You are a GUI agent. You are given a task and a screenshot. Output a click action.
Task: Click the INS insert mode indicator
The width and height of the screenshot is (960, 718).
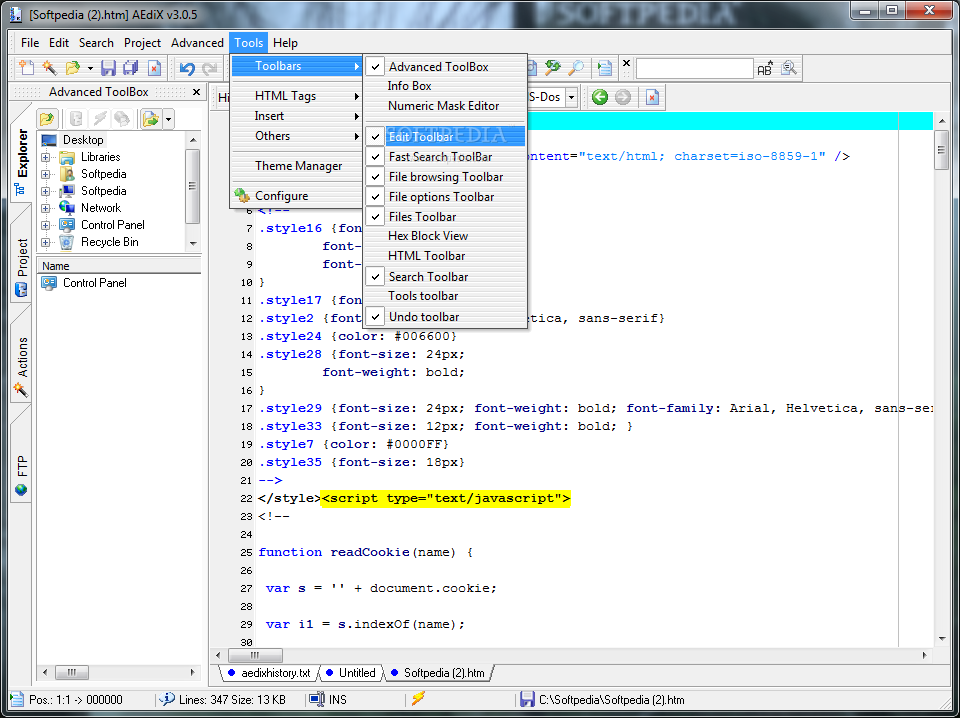tap(337, 699)
